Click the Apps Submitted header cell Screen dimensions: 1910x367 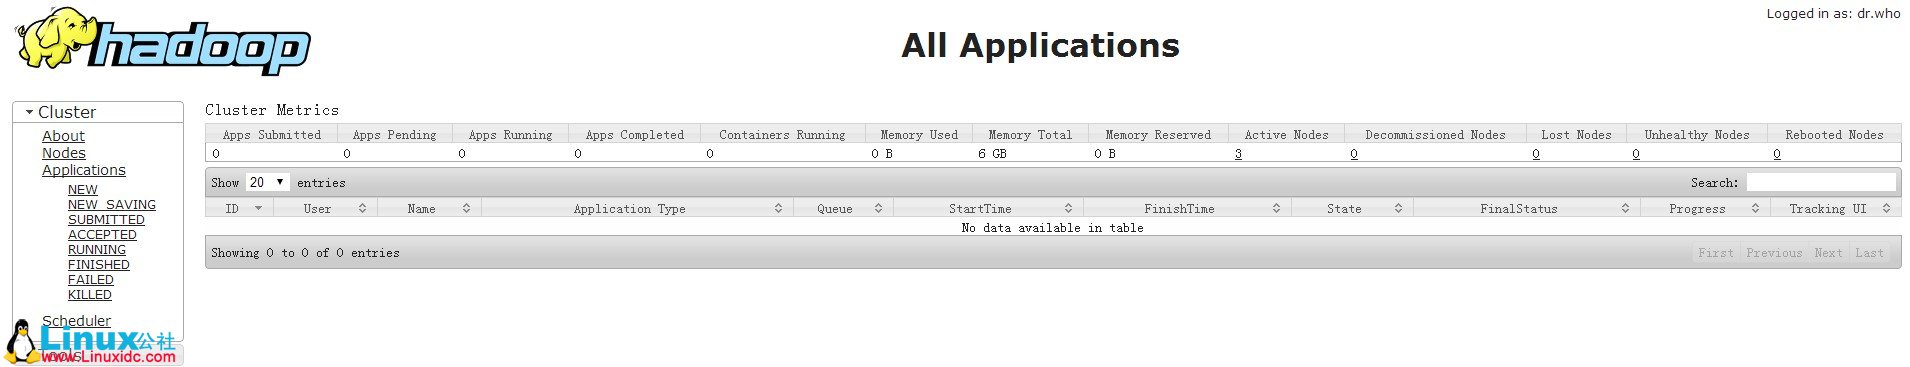(x=272, y=135)
